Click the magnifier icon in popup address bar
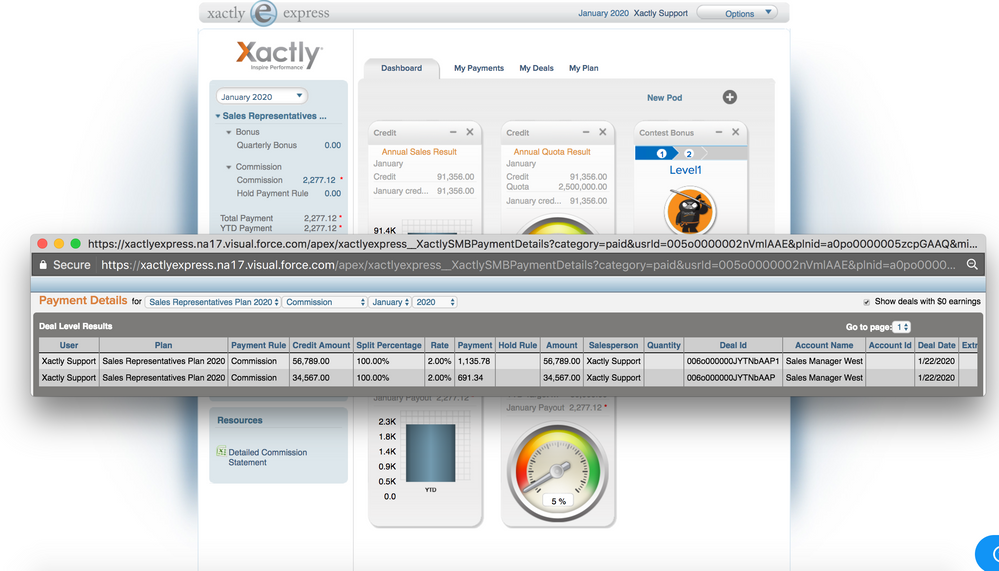The height and width of the screenshot is (571, 999). tap(972, 264)
